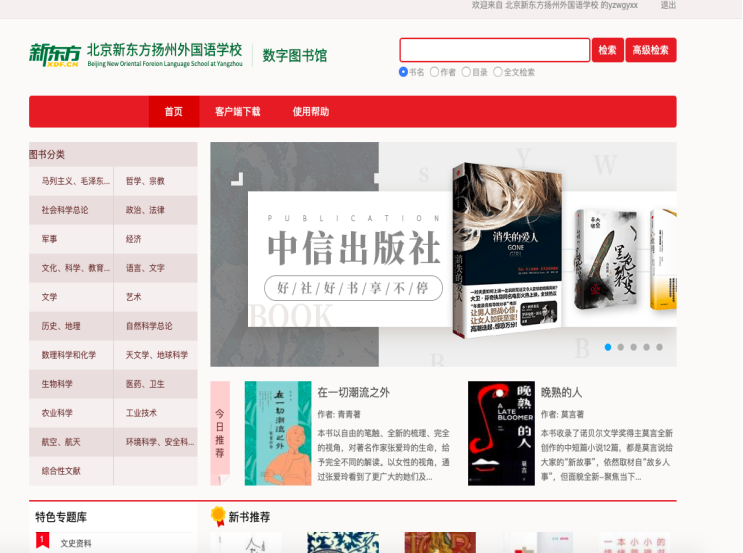Open category 天文学、地球科学
The image size is (743, 553).
click(157, 355)
